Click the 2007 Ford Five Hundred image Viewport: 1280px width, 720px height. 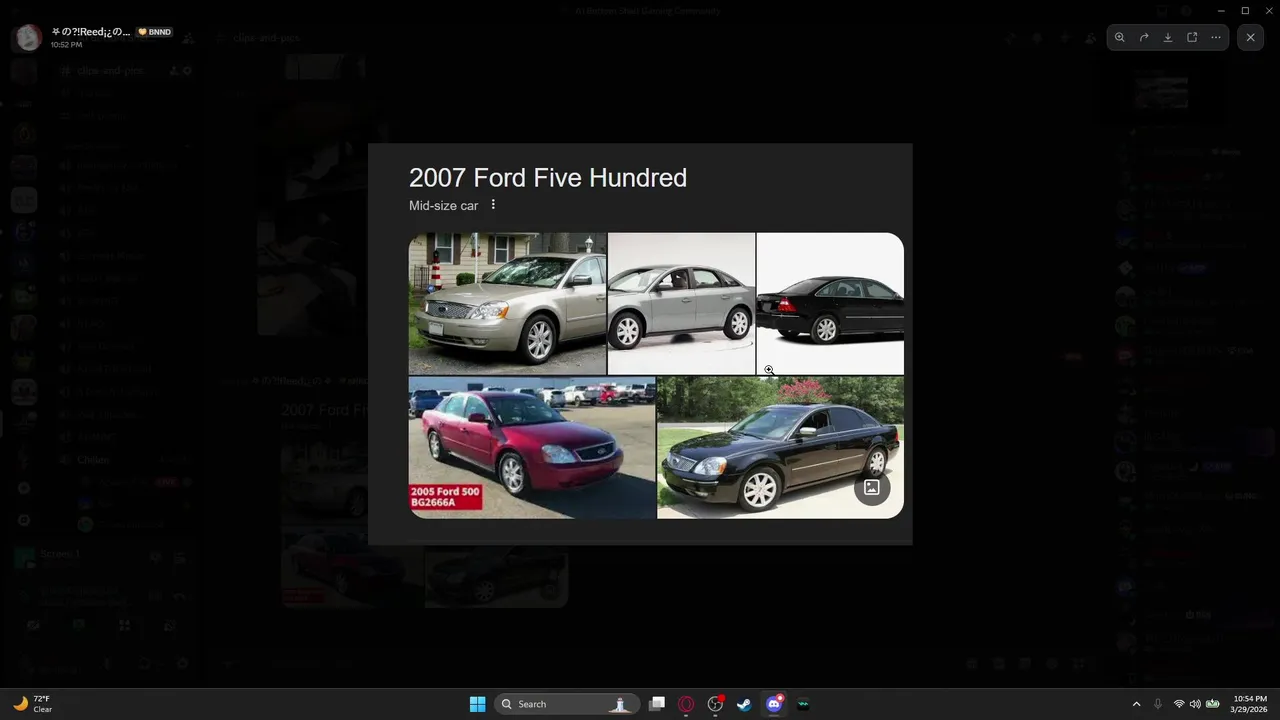point(640,344)
